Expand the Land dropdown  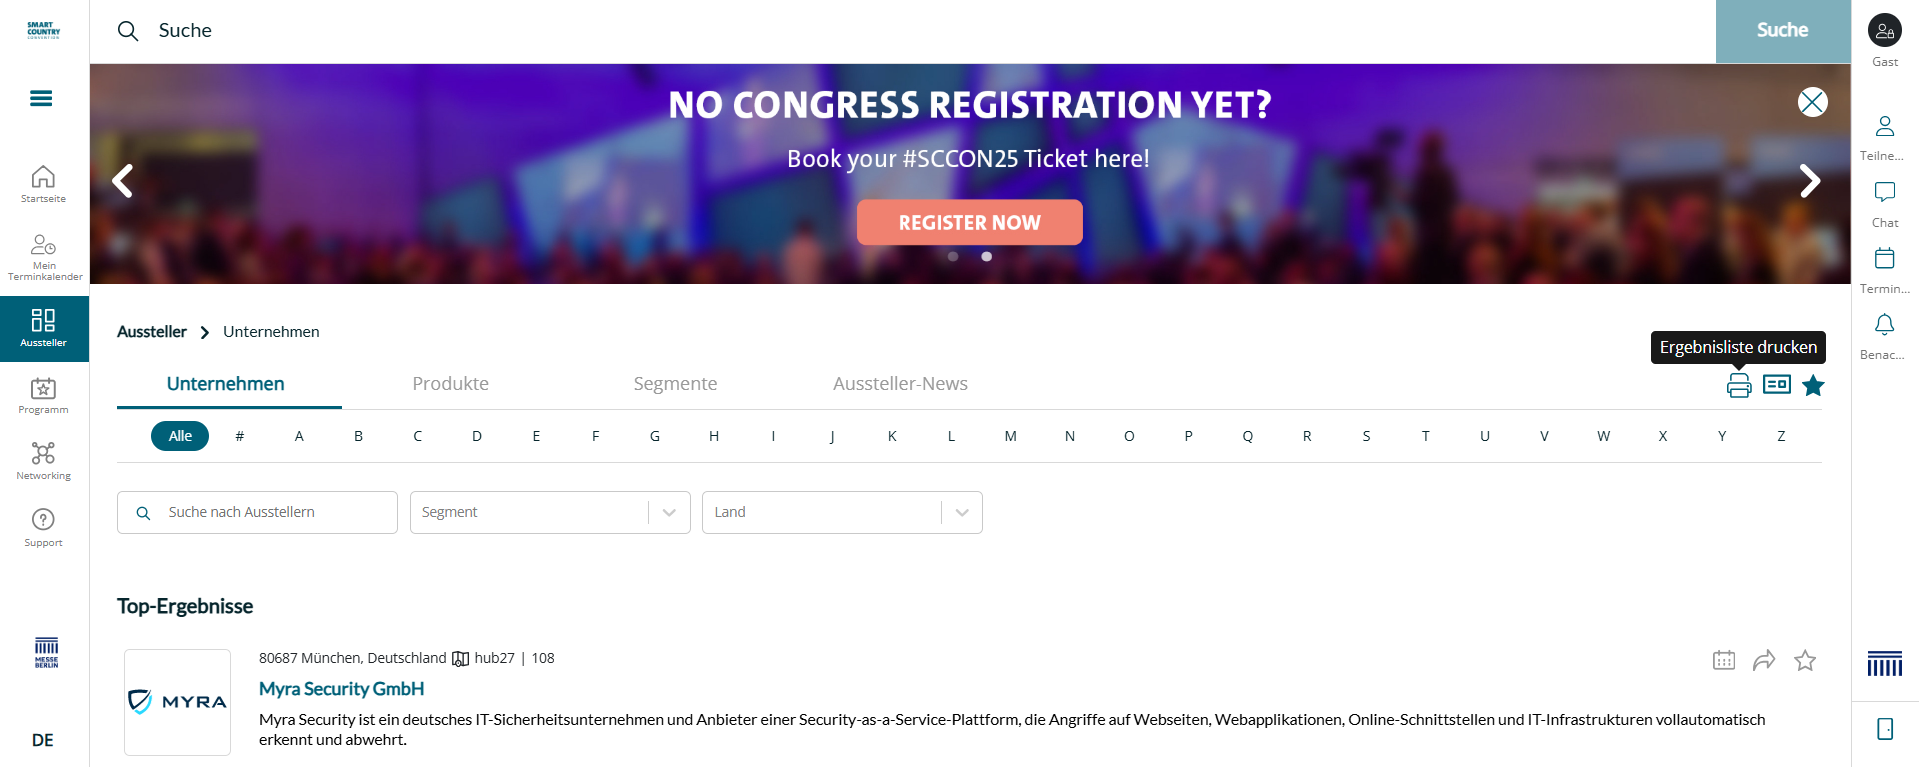842,512
